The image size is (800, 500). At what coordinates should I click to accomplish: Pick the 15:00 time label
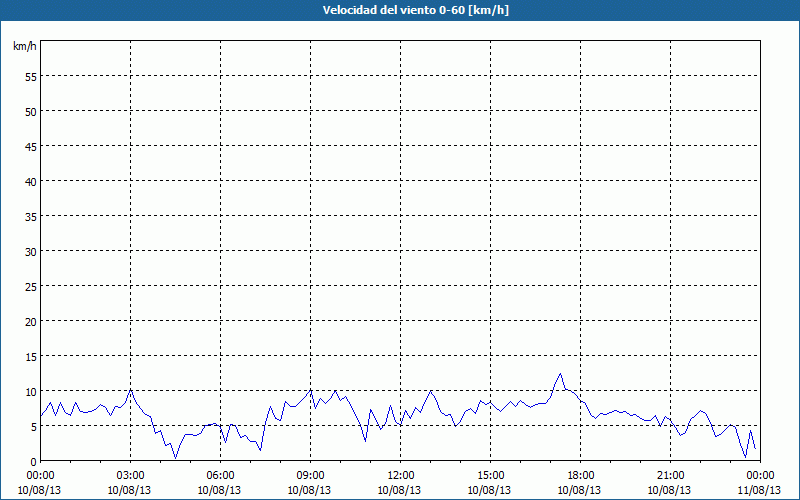[490, 476]
